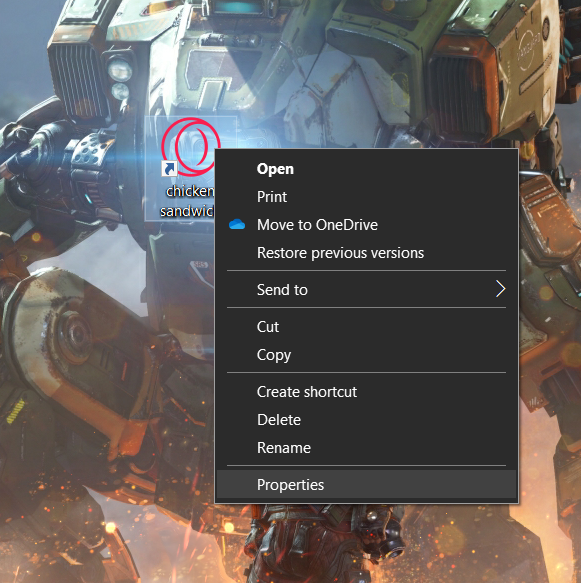Select Cut from the context menu

click(366, 327)
